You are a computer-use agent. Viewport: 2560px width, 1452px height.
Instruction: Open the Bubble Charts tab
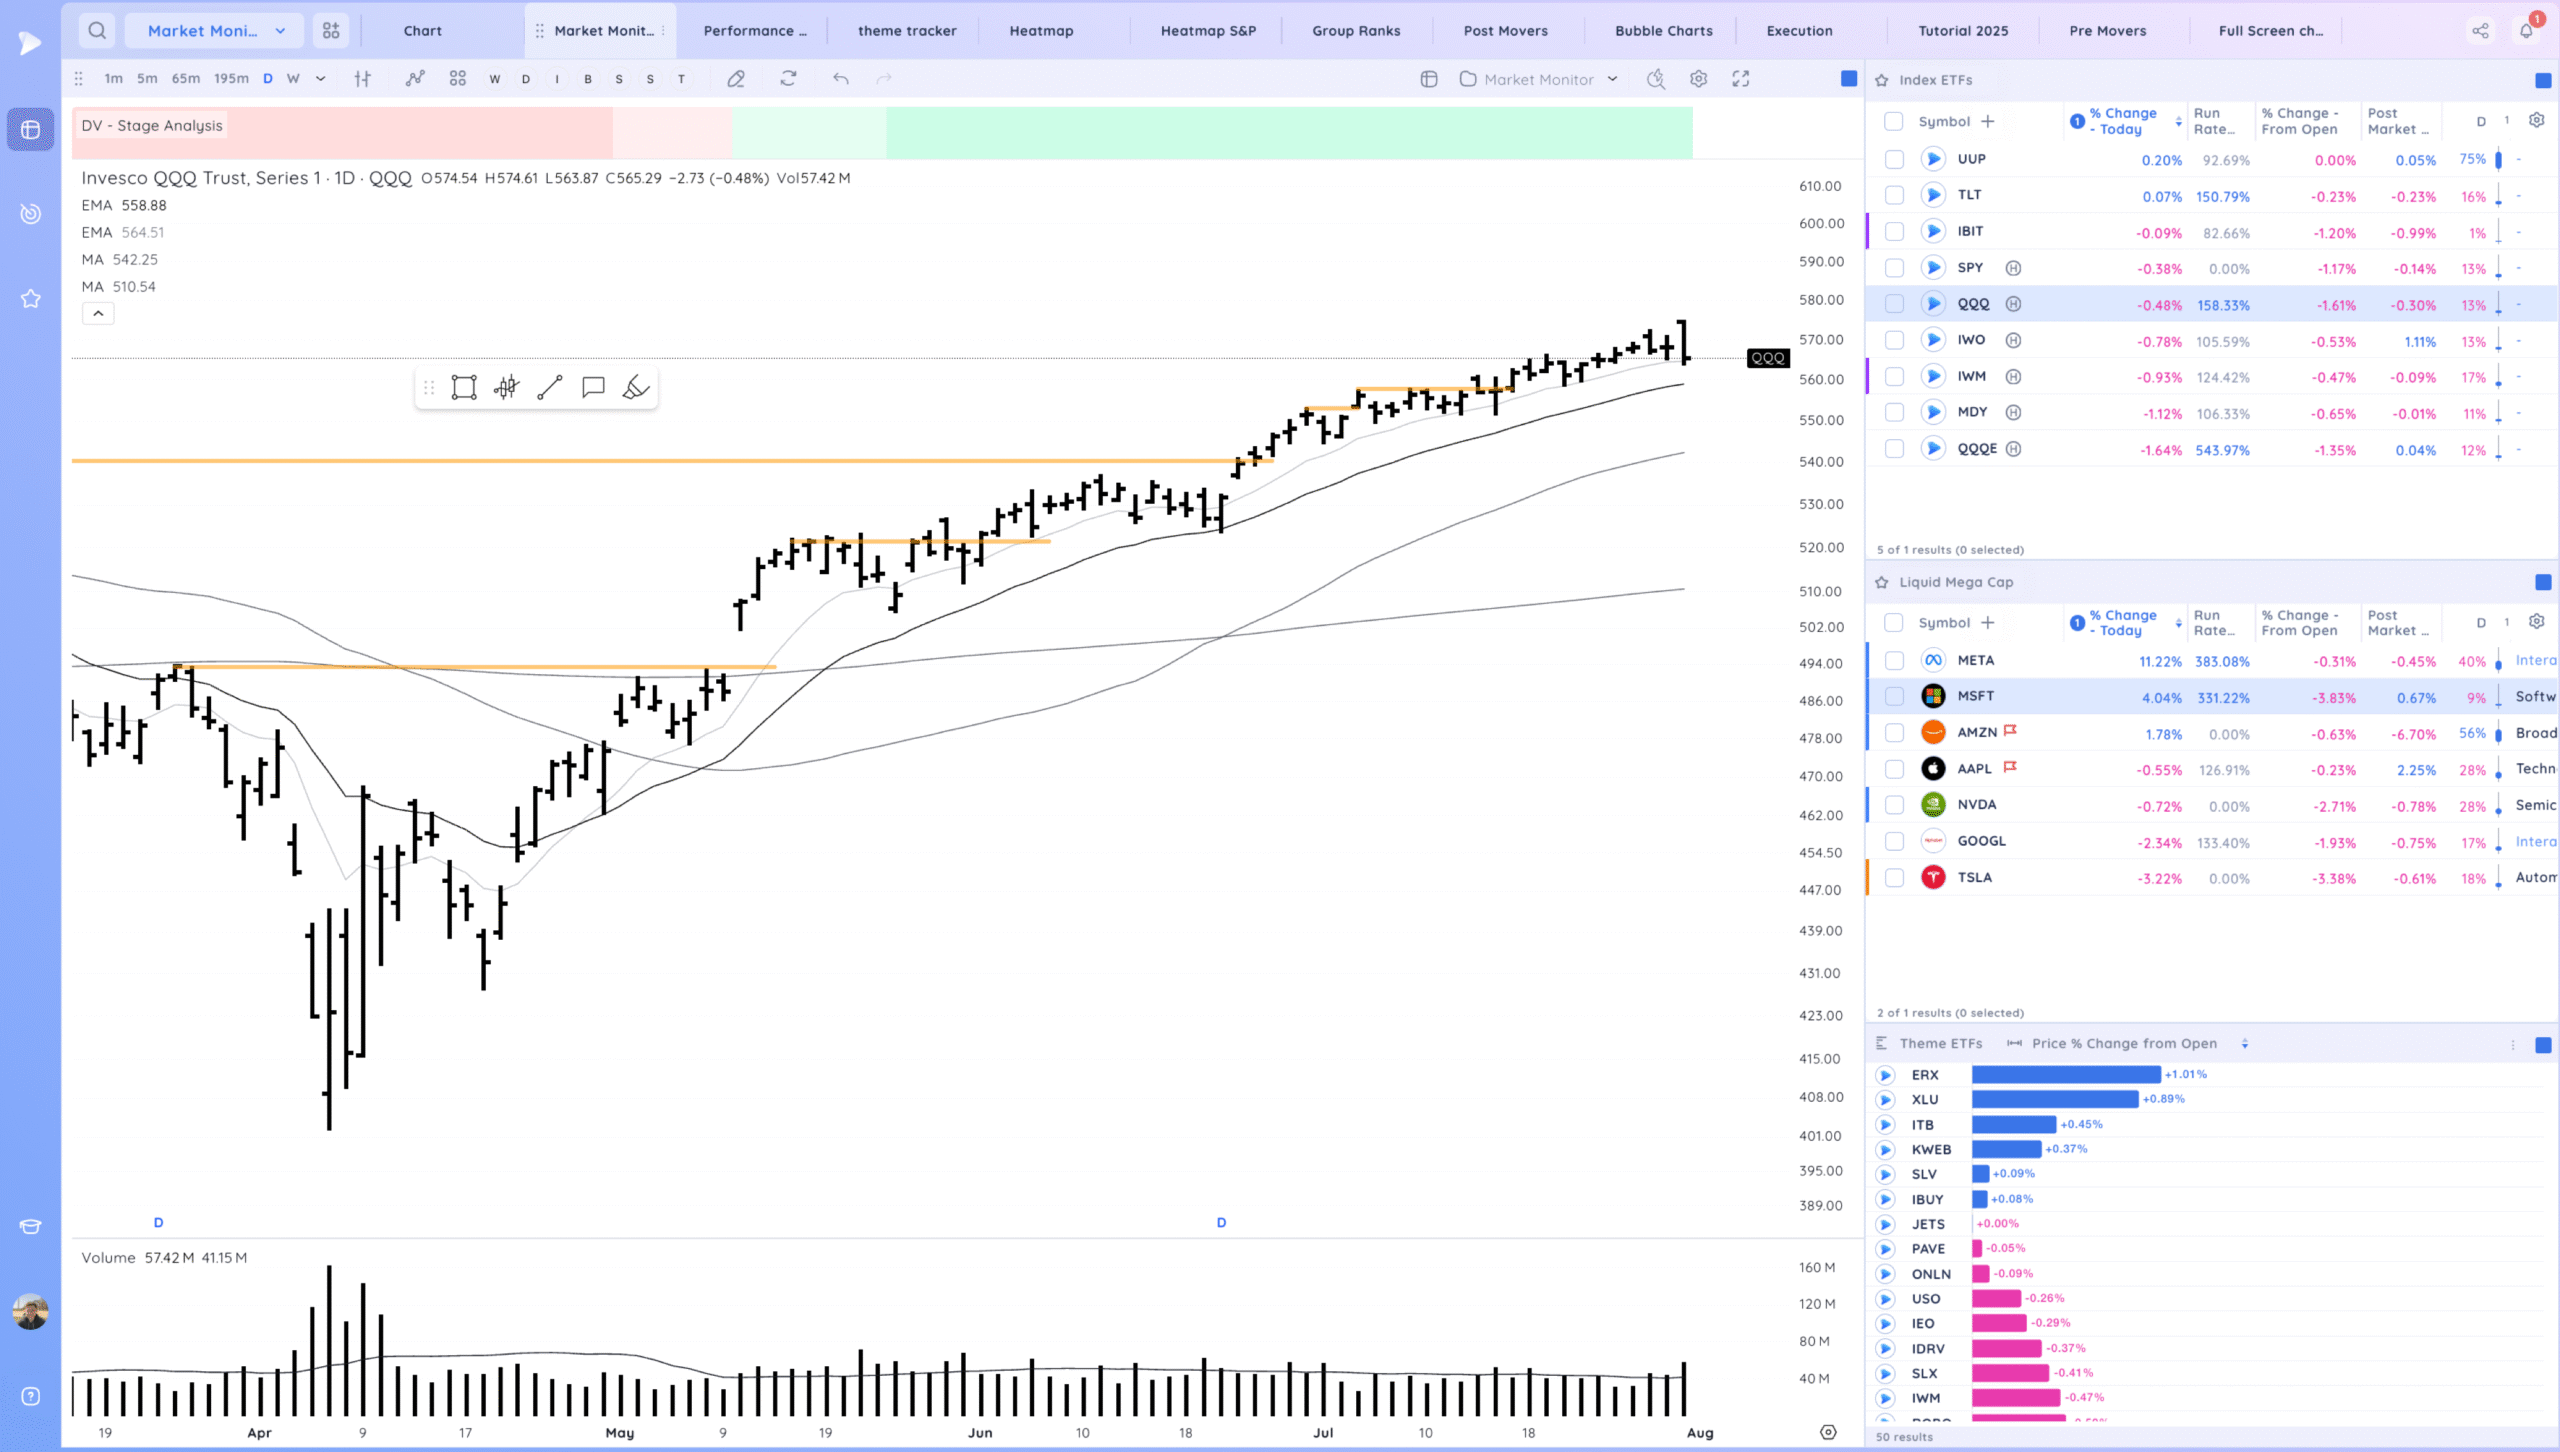click(x=1662, y=30)
